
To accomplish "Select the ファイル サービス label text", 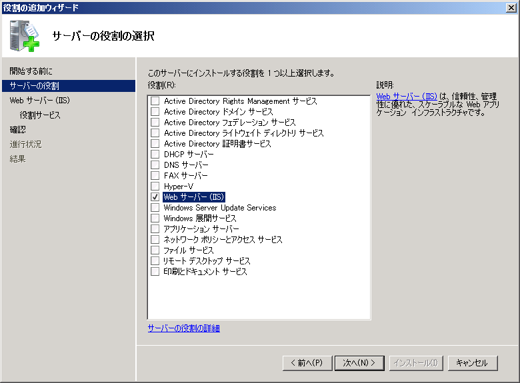I will [x=188, y=250].
